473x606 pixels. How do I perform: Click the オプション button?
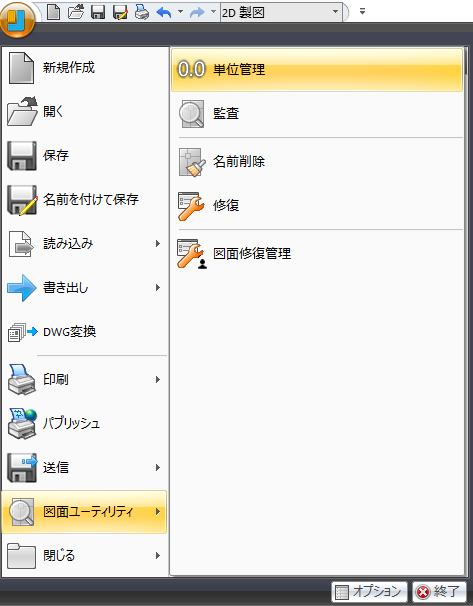pos(369,592)
